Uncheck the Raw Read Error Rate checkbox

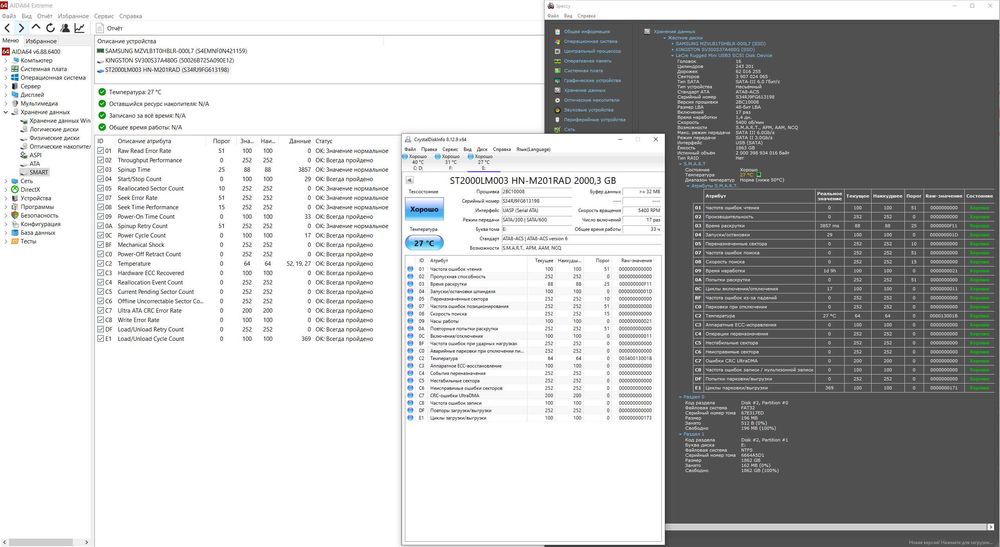(x=100, y=151)
